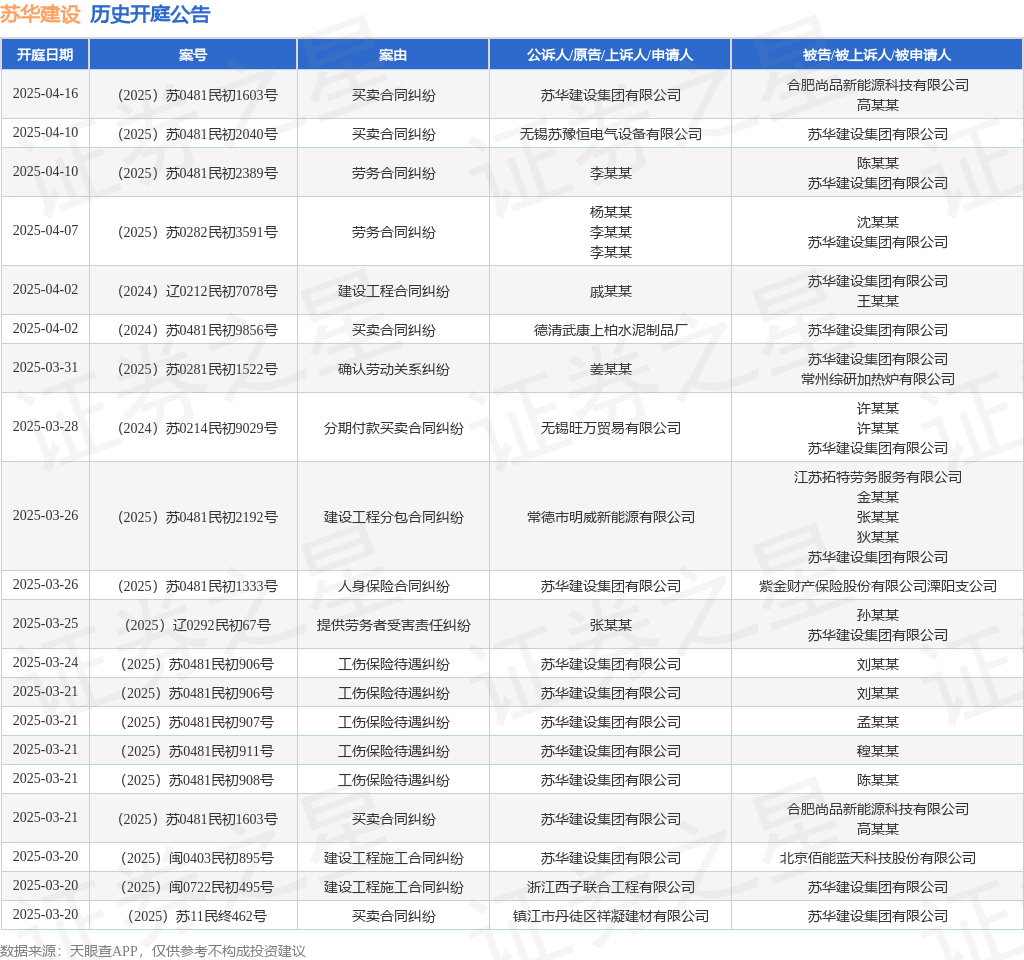Click defendant 沈某某
Viewport: 1024px width, 960px height.
click(878, 222)
